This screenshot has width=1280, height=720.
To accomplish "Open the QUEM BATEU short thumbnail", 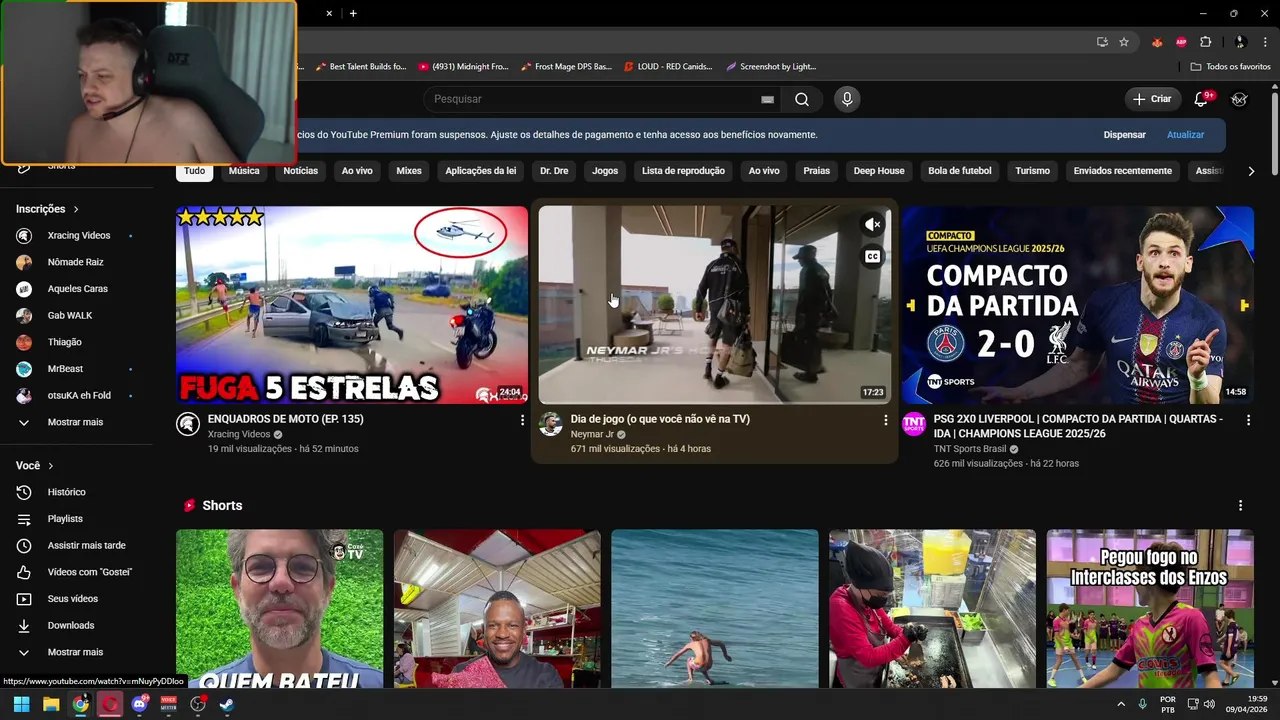I will click(x=280, y=609).
